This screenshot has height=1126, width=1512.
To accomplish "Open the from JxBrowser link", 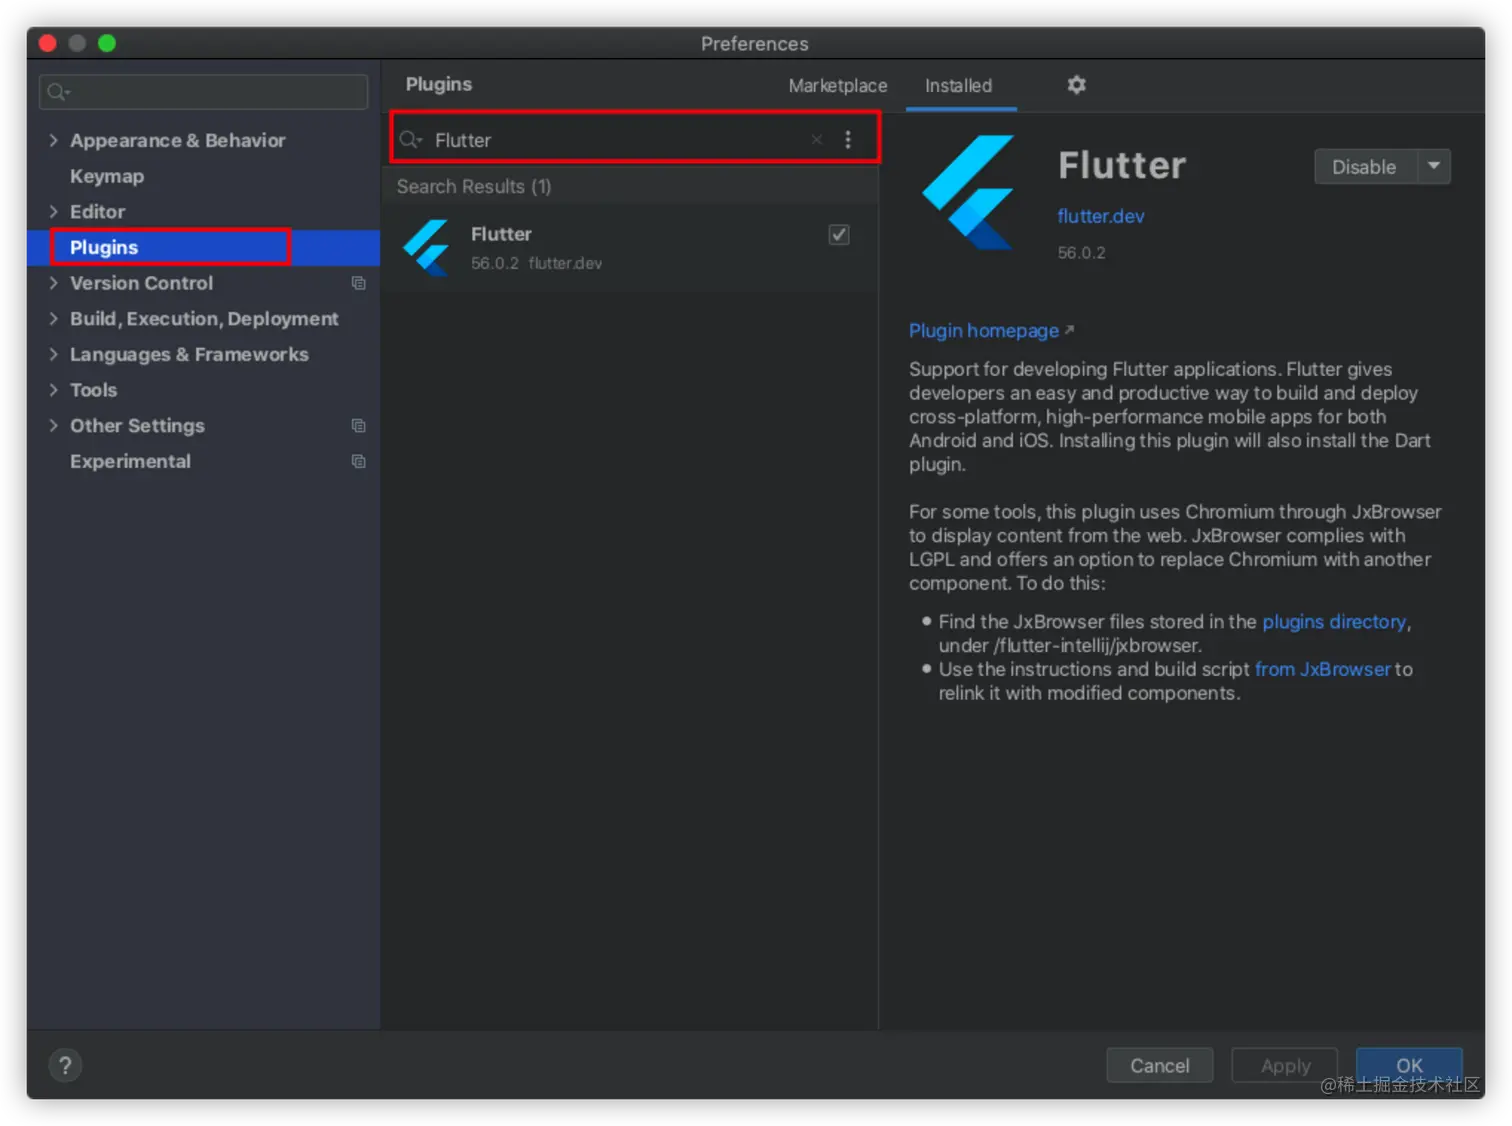I will pyautogui.click(x=1323, y=670).
